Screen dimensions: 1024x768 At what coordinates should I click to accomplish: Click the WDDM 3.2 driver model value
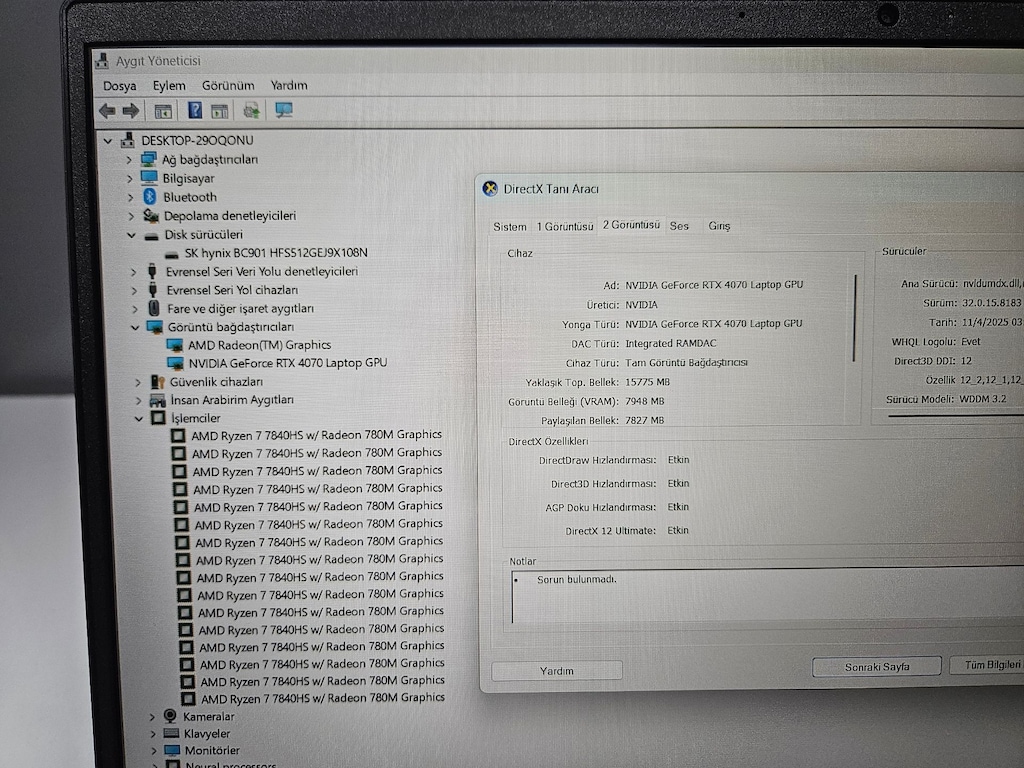pos(982,399)
